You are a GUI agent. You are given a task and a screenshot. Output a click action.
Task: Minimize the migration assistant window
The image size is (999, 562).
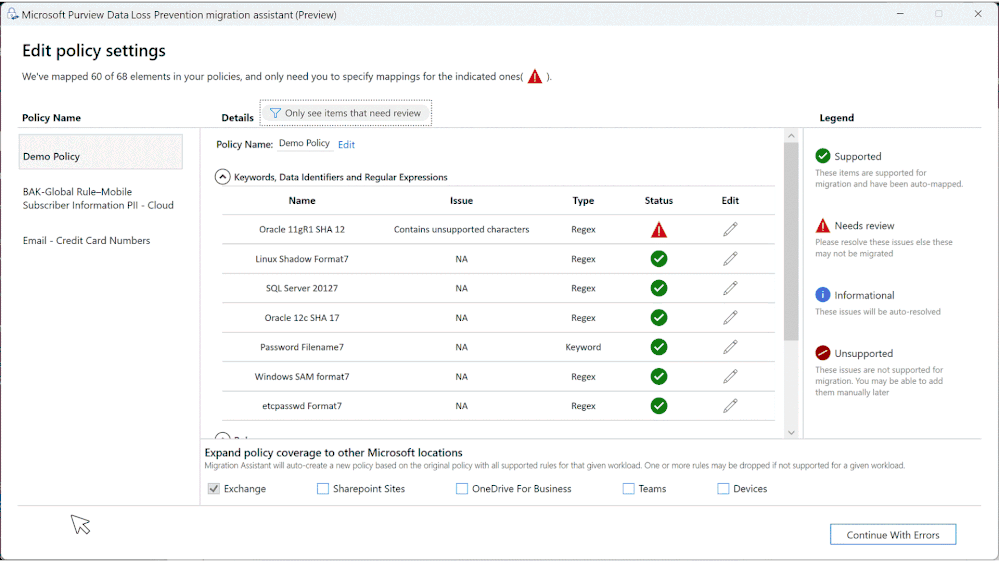(900, 13)
